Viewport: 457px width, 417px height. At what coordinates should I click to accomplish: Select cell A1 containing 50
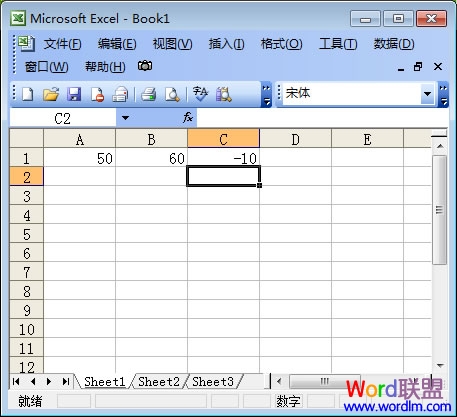click(79, 158)
